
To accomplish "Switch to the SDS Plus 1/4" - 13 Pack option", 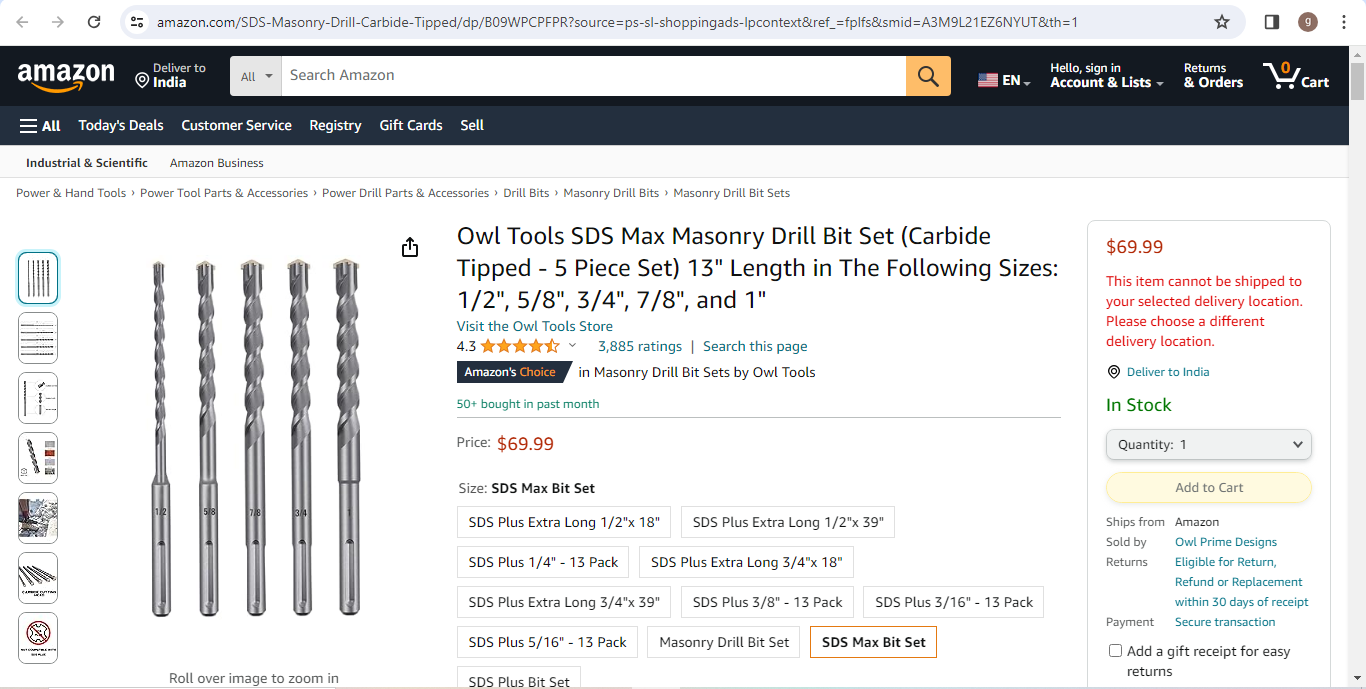I will click(542, 562).
